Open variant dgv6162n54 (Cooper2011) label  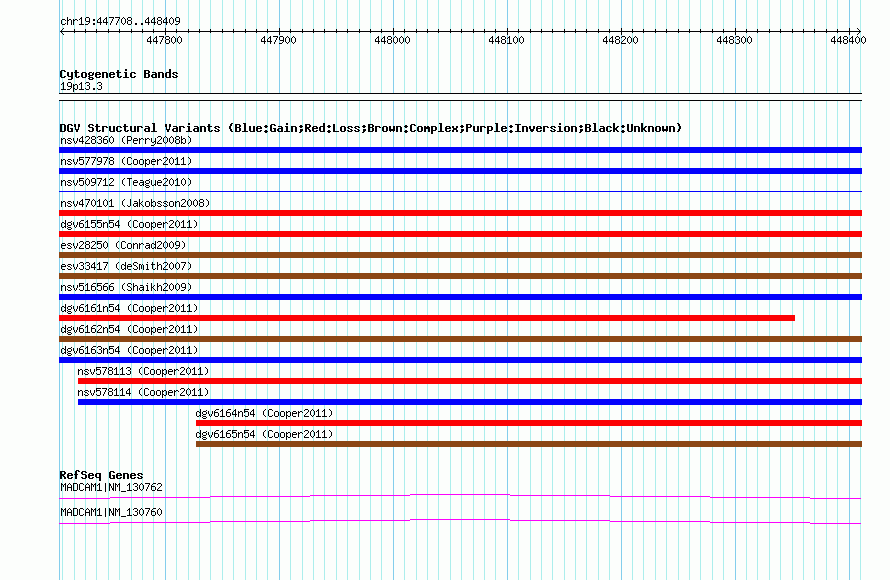tap(129, 329)
